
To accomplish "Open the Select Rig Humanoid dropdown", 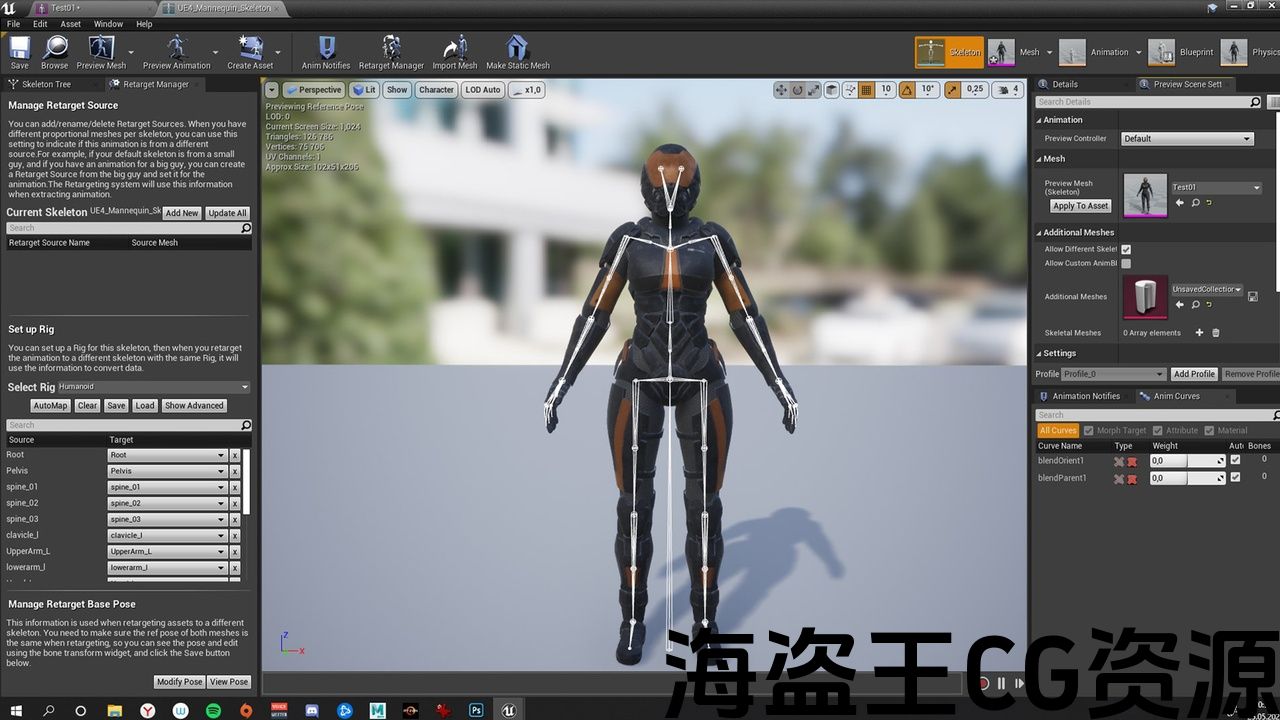I will pos(154,387).
